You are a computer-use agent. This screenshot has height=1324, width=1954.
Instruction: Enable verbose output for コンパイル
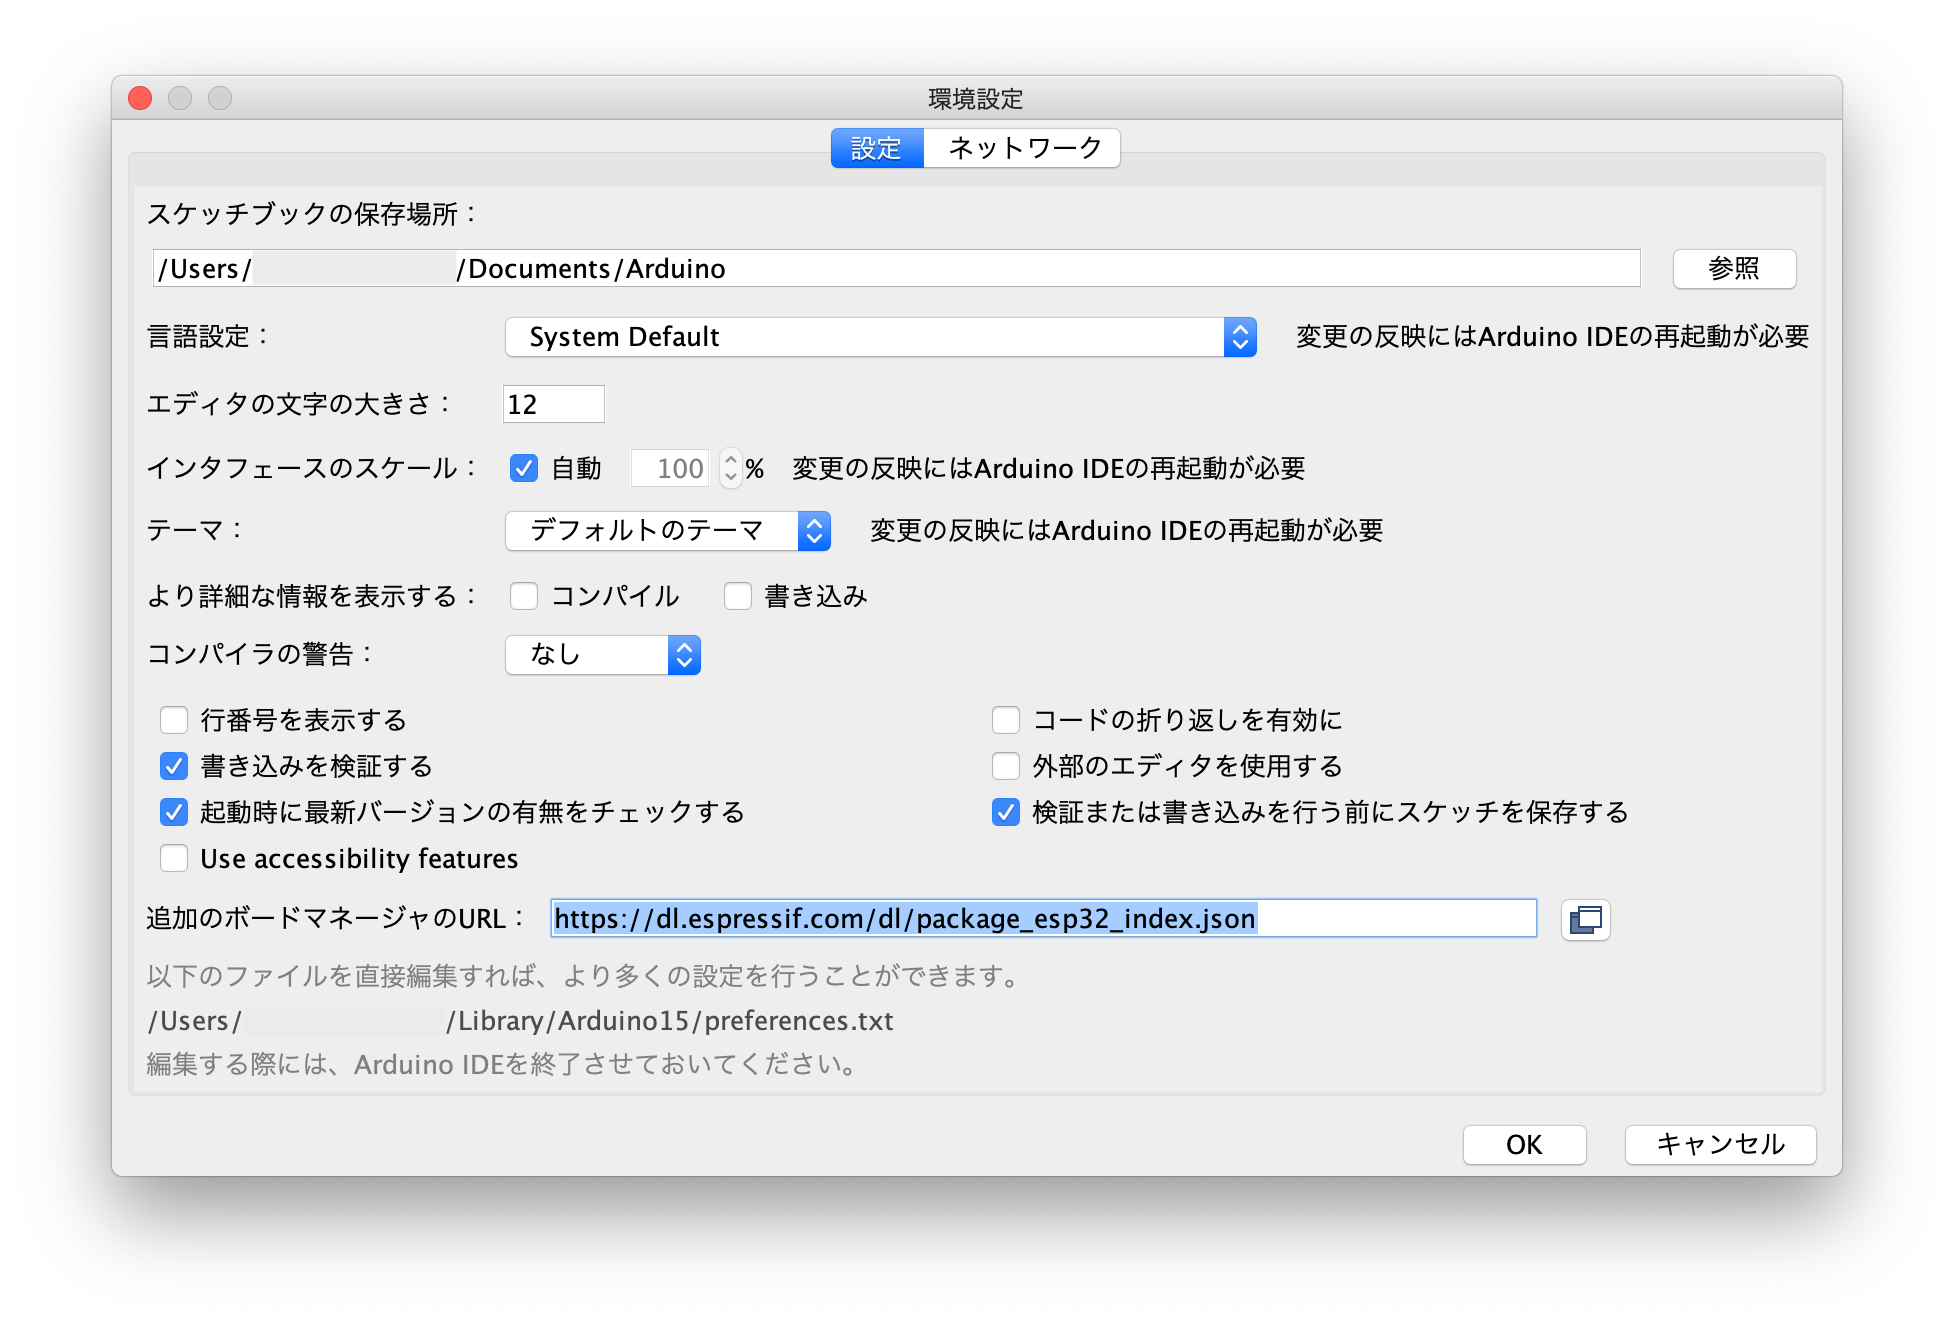pyautogui.click(x=524, y=596)
